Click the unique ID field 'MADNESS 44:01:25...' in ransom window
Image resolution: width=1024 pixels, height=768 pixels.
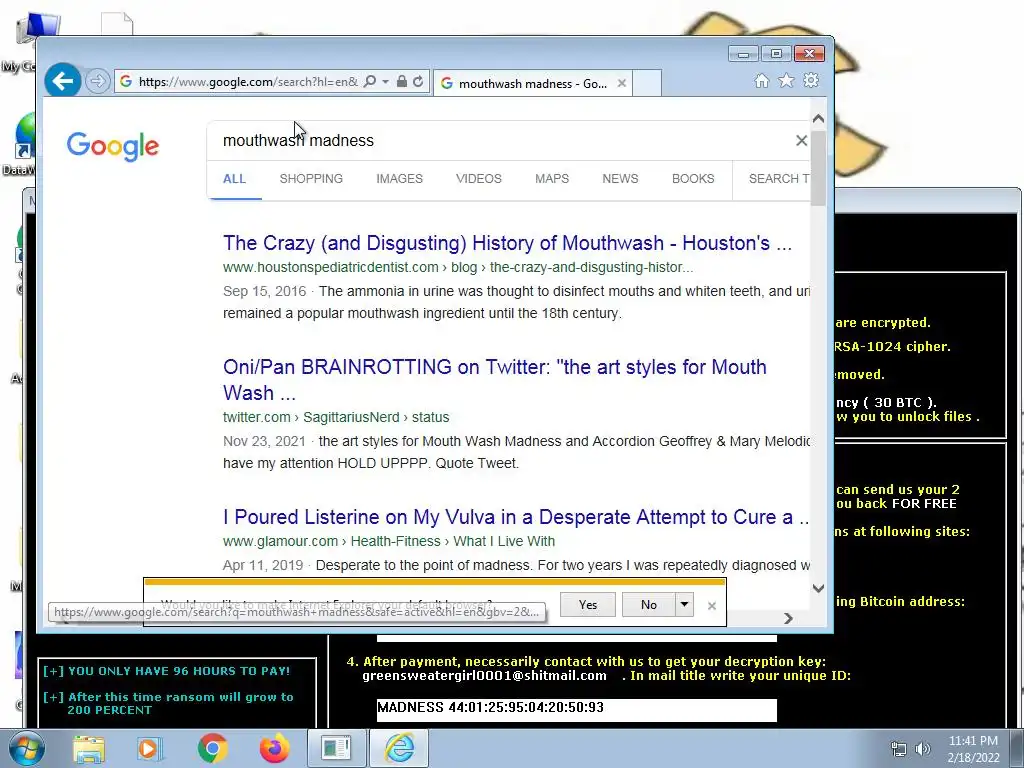click(x=577, y=709)
